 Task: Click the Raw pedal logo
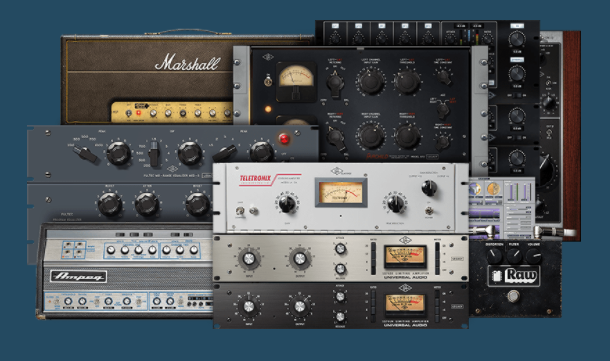point(515,276)
